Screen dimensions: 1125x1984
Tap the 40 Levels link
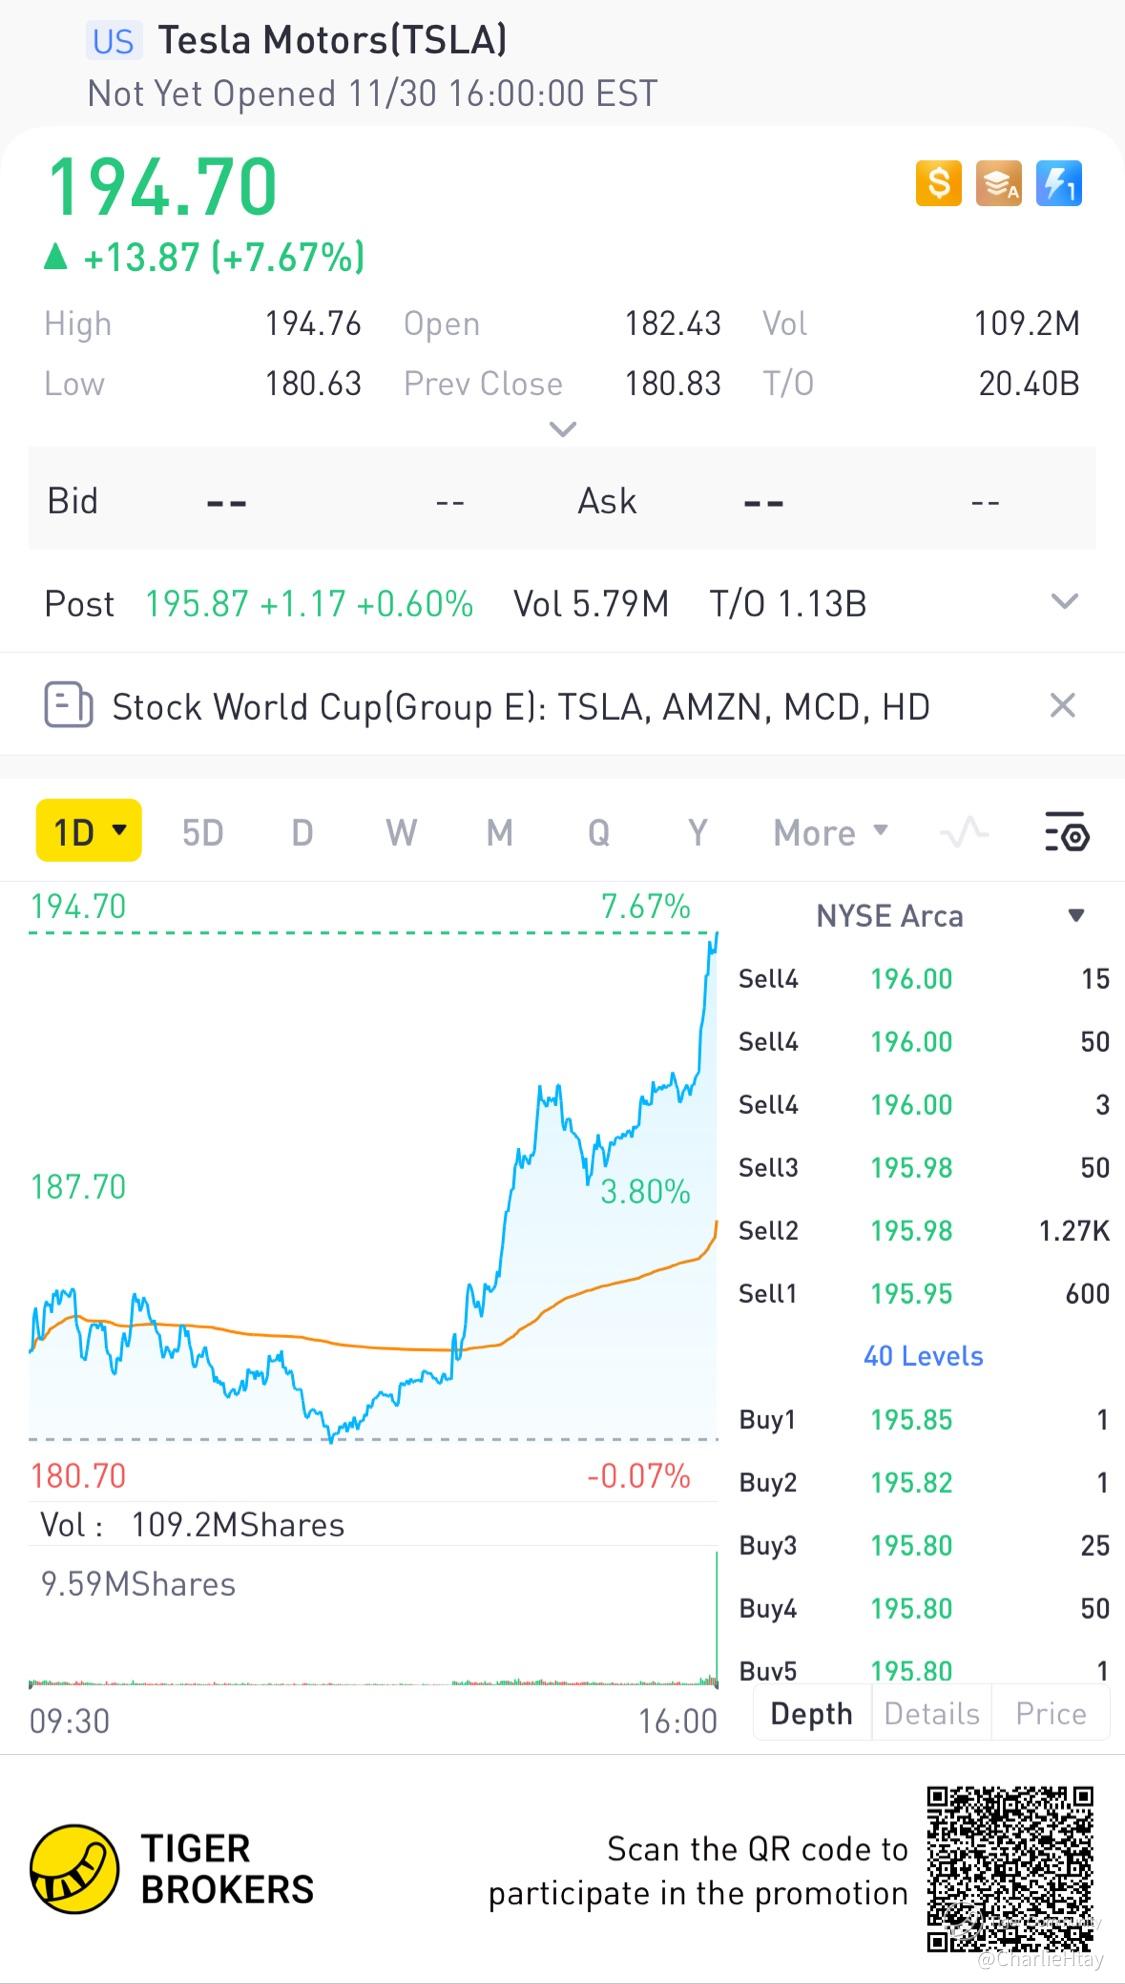click(x=923, y=1356)
